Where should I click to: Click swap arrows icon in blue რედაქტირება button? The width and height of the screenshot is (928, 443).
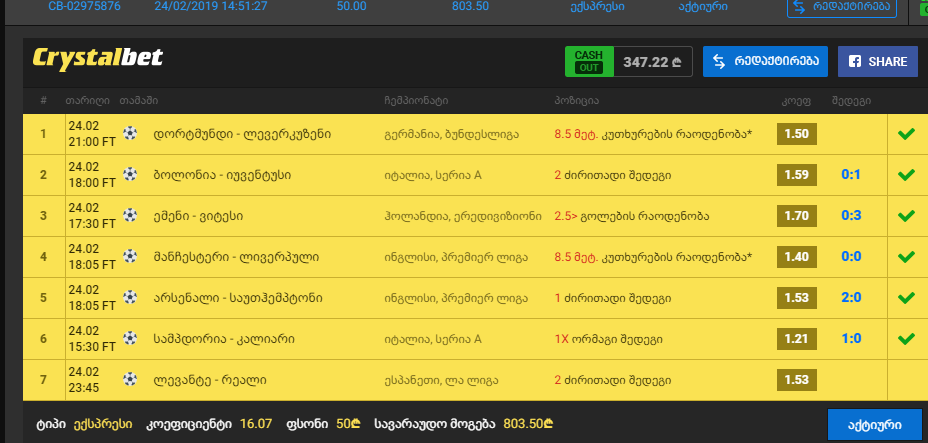tap(718, 62)
